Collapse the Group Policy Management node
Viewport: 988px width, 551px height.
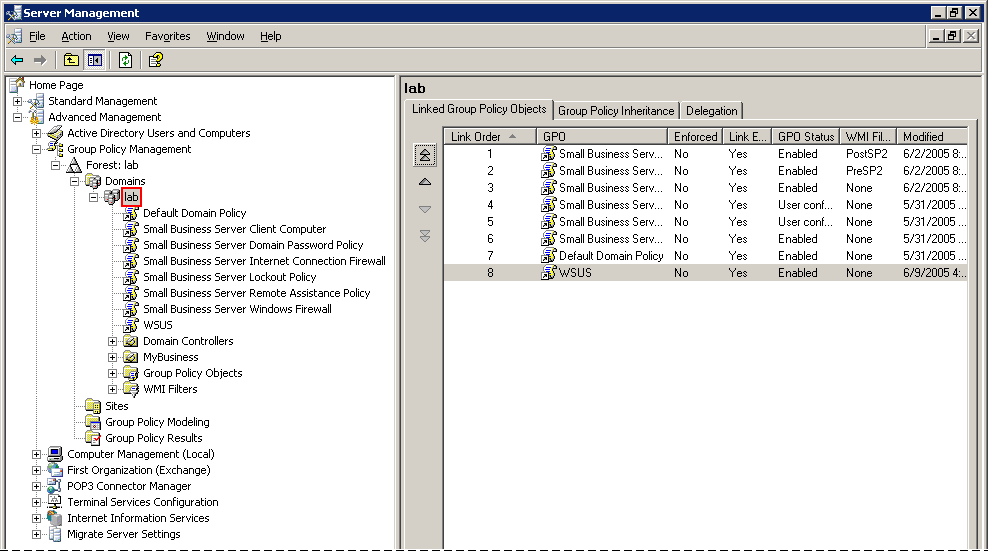point(37,149)
